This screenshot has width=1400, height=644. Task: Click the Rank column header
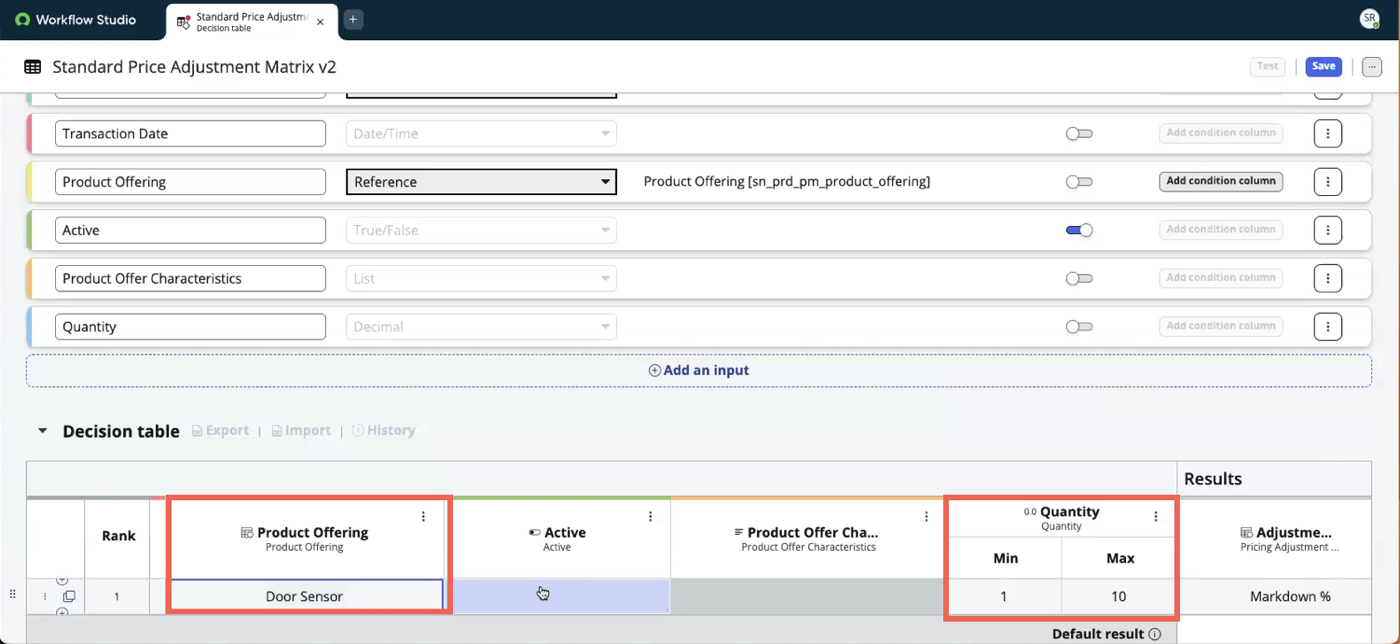pyautogui.click(x=118, y=536)
